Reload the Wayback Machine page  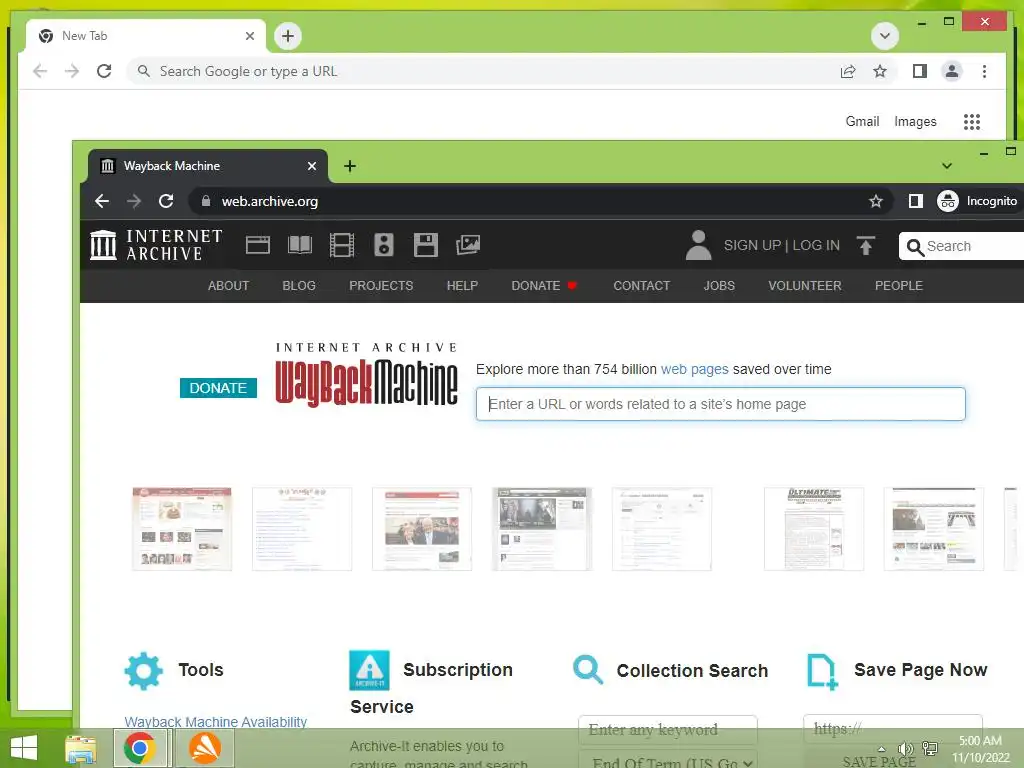point(166,201)
